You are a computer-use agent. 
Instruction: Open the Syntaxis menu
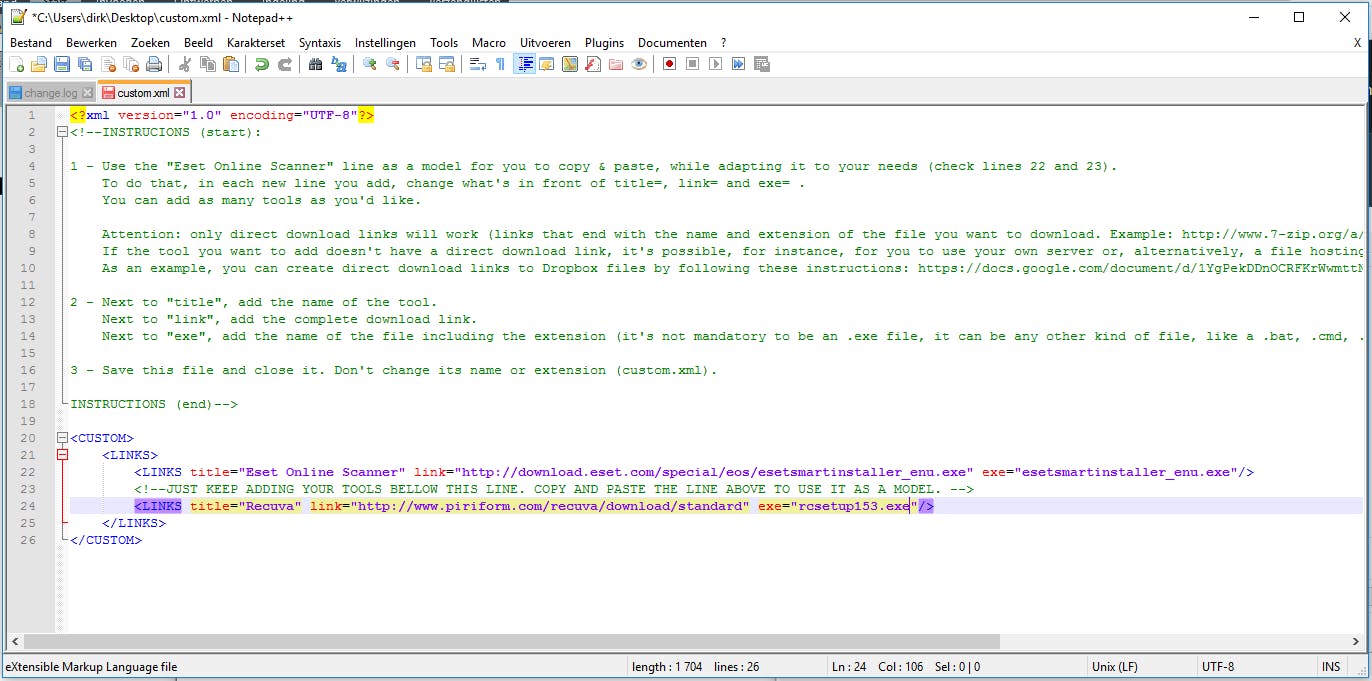[x=320, y=43]
